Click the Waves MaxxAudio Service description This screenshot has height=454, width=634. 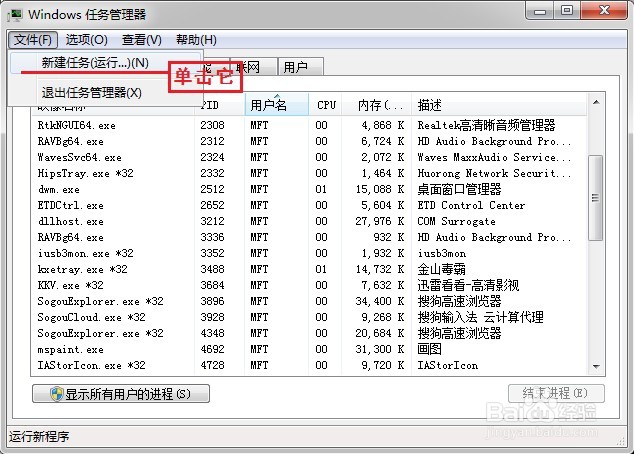point(494,157)
